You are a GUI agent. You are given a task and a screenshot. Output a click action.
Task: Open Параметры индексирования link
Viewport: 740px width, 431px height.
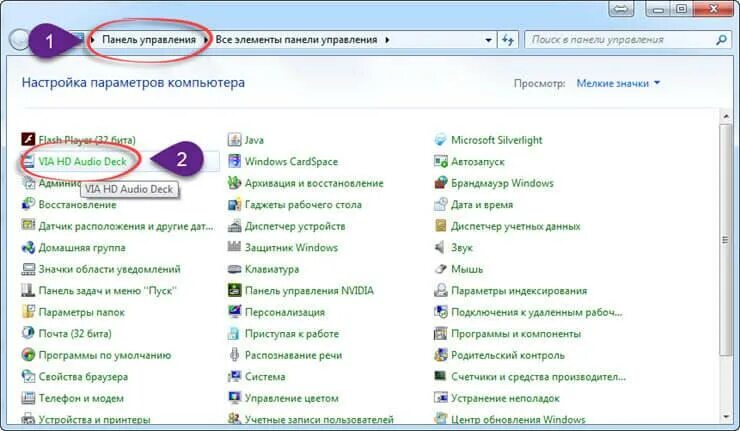click(x=519, y=291)
